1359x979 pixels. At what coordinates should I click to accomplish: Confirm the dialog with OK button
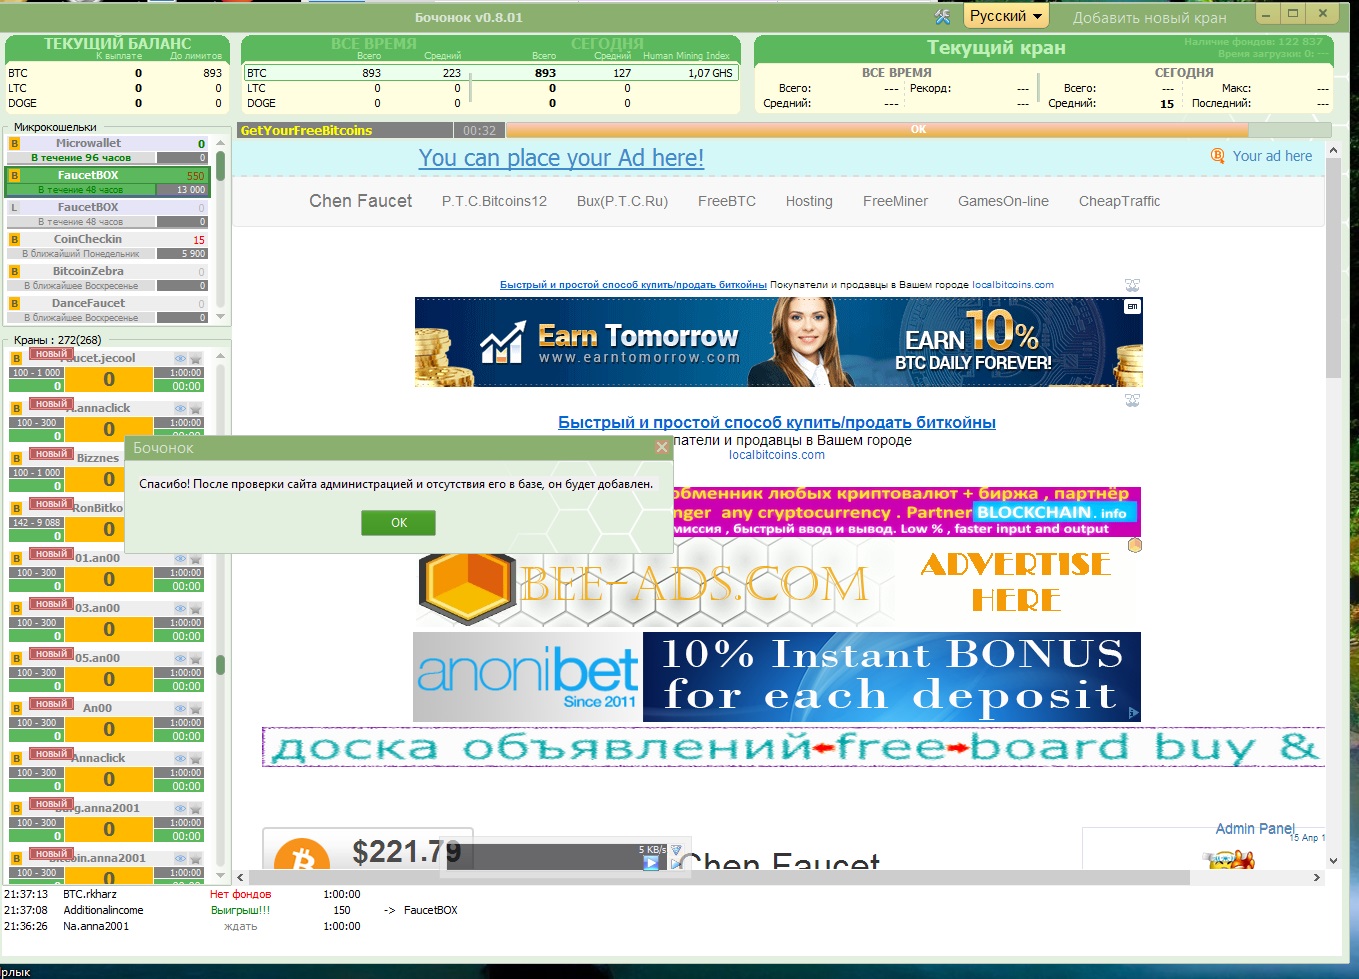point(398,522)
